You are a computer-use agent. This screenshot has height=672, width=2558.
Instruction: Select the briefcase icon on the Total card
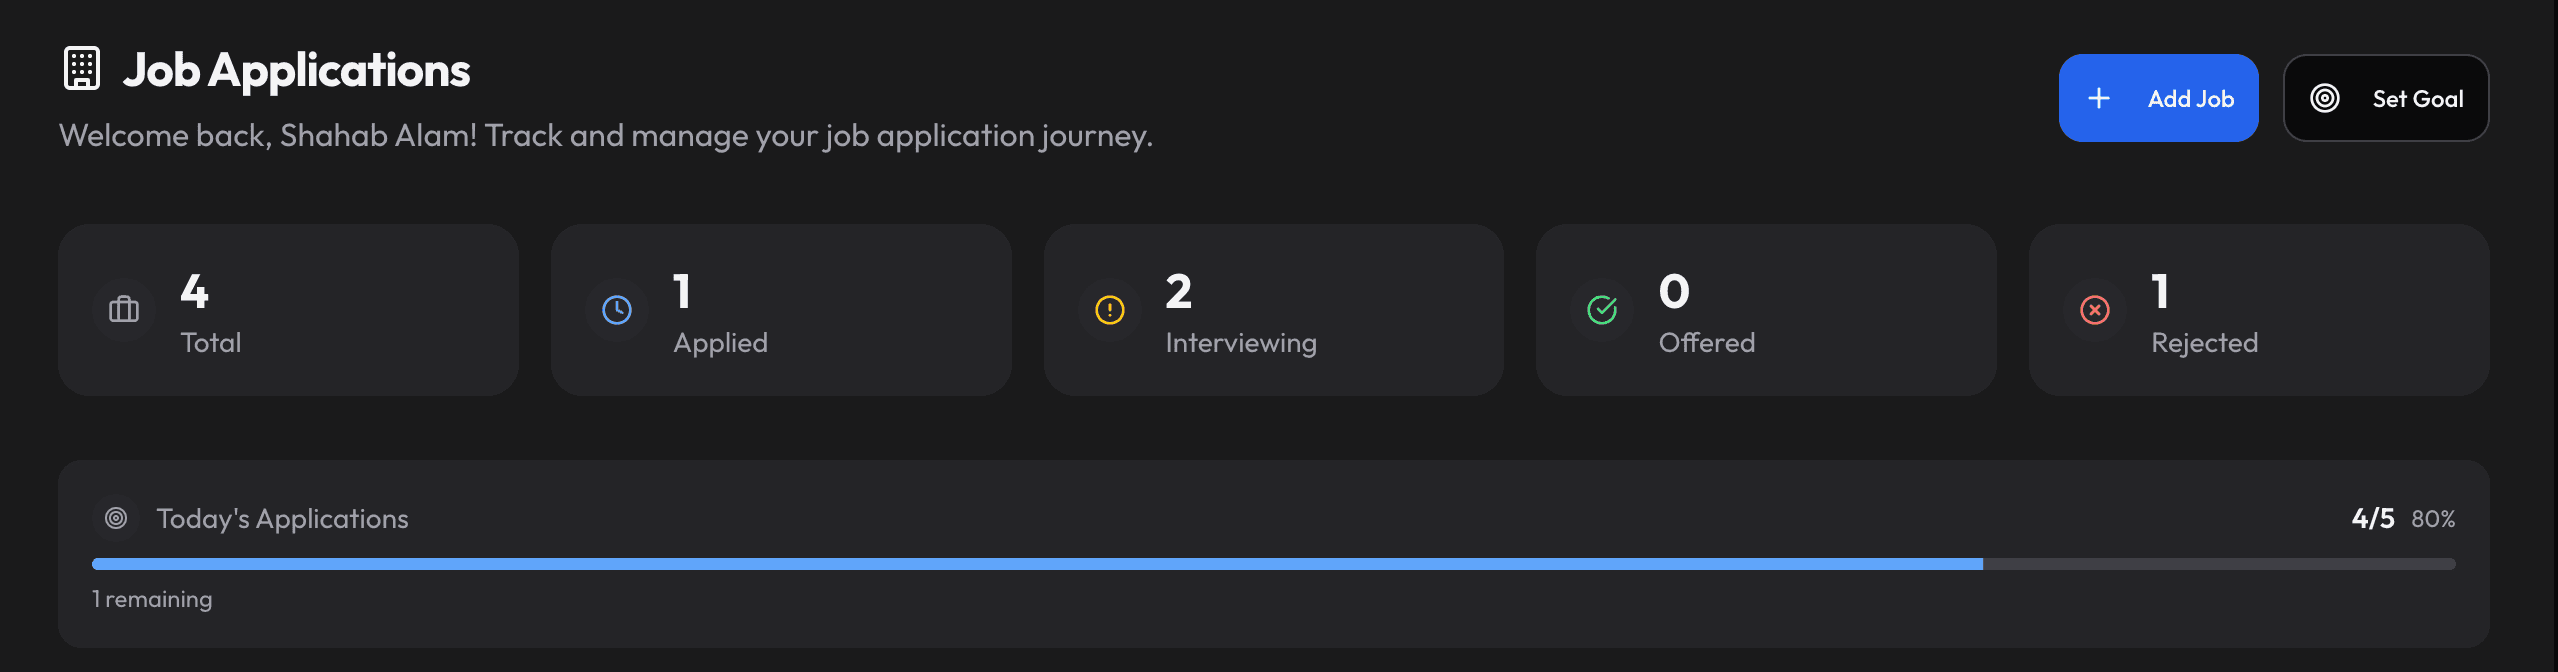pos(123,310)
